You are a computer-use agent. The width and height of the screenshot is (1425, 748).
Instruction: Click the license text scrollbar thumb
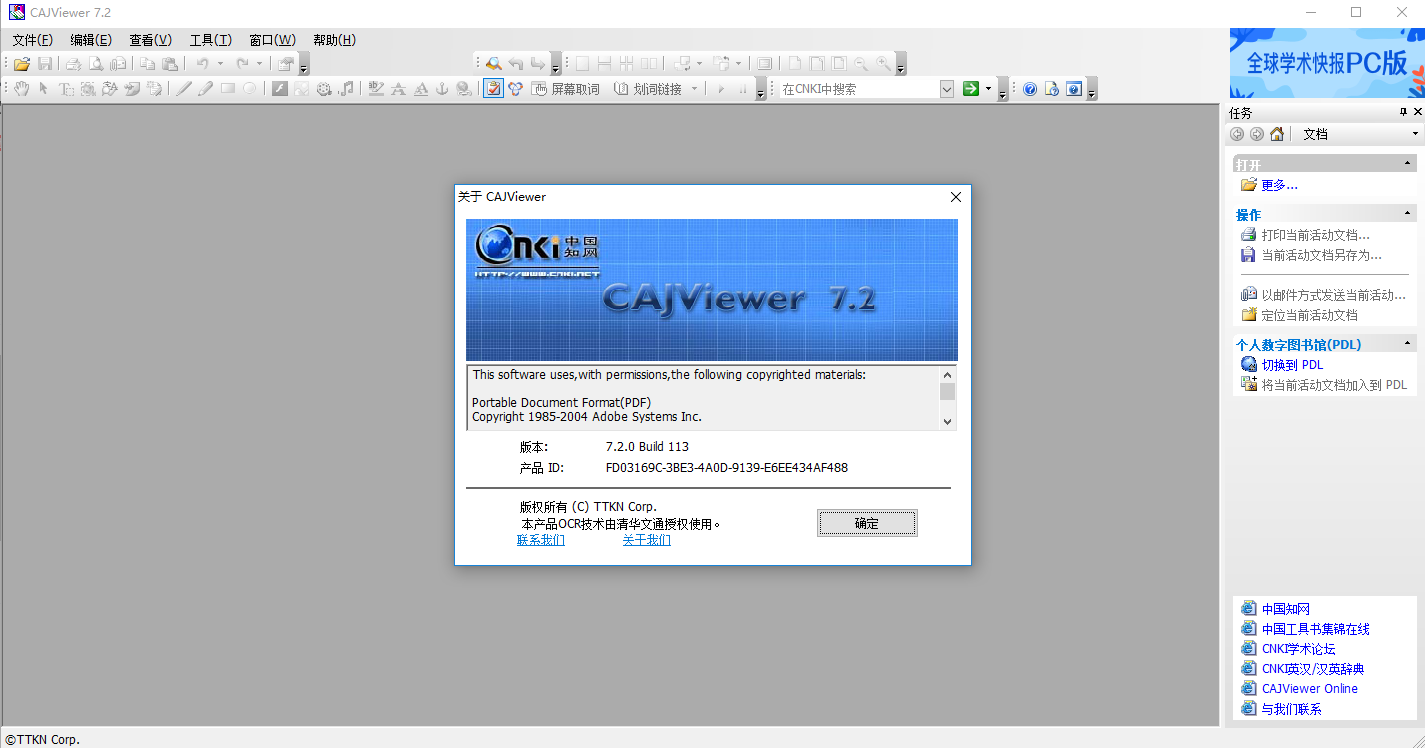point(947,391)
